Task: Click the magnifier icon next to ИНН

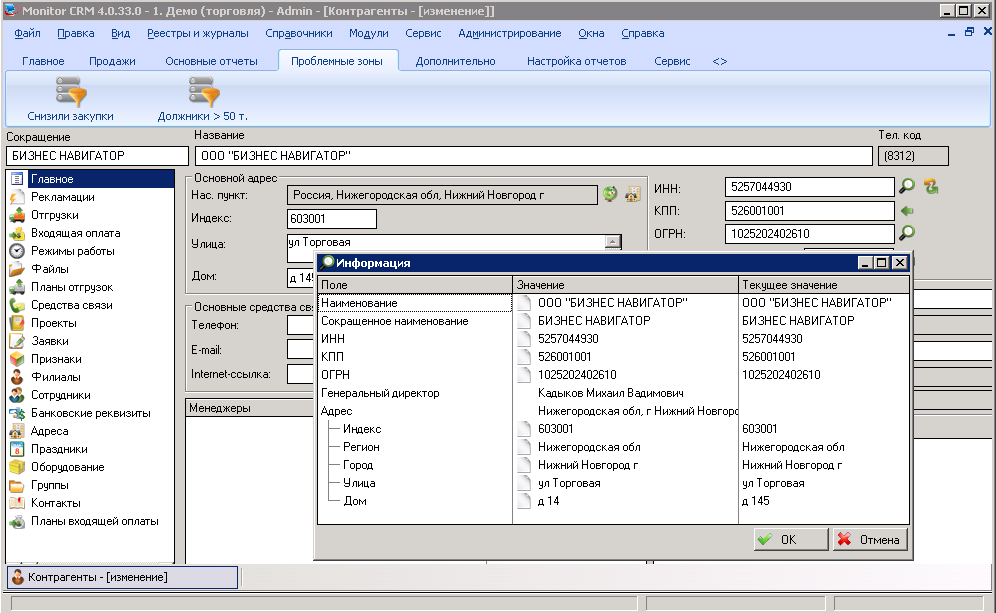Action: click(x=907, y=186)
